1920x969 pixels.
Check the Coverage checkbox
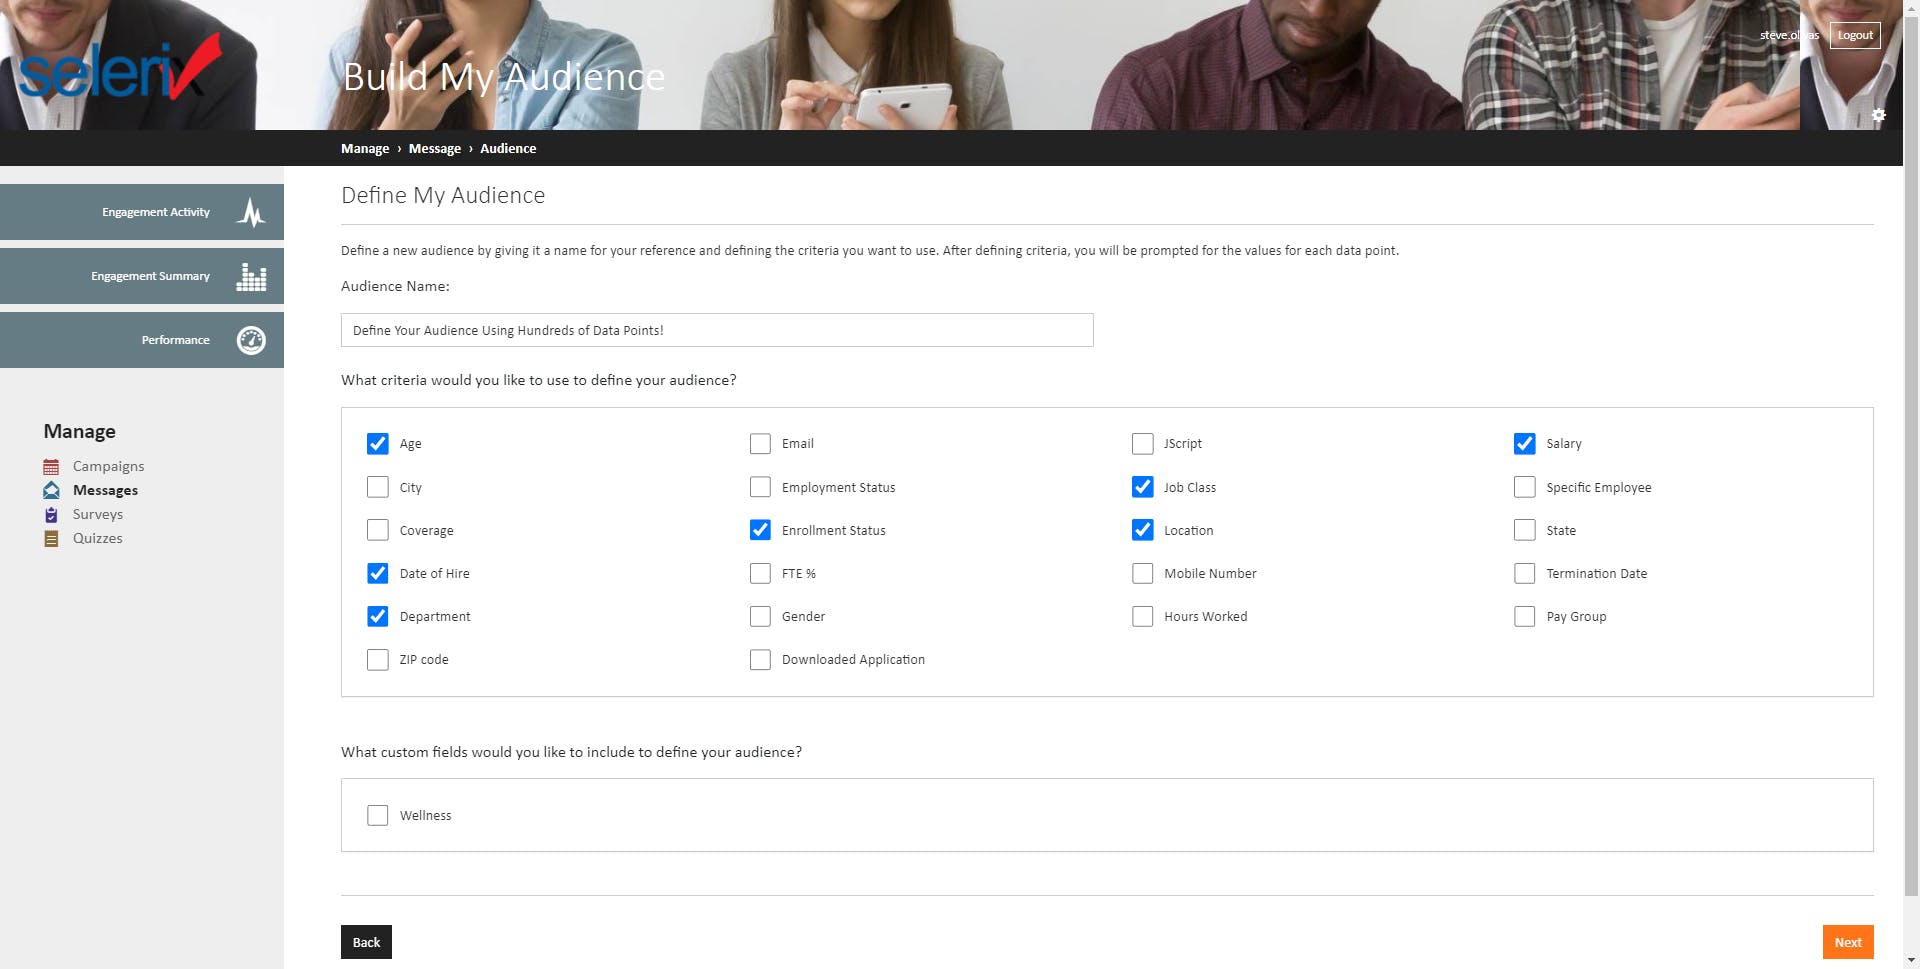(x=377, y=530)
